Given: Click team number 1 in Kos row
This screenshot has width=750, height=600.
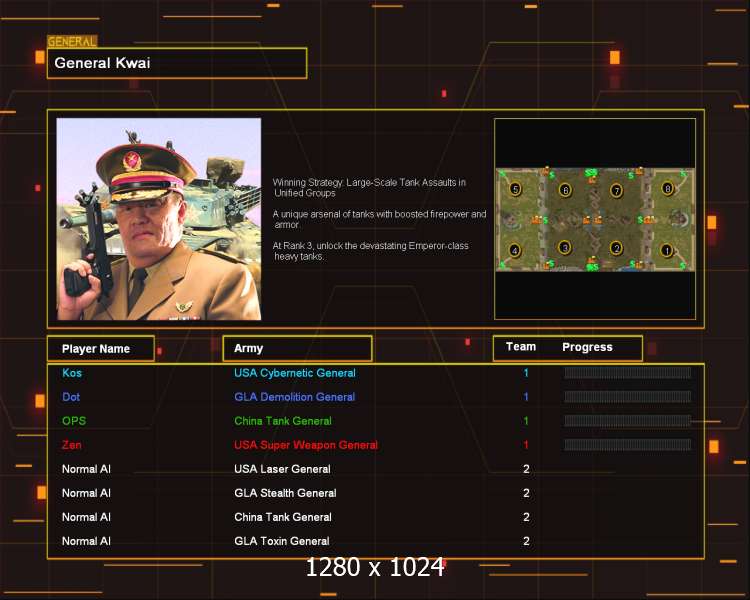Looking at the screenshot, I should pos(526,373).
